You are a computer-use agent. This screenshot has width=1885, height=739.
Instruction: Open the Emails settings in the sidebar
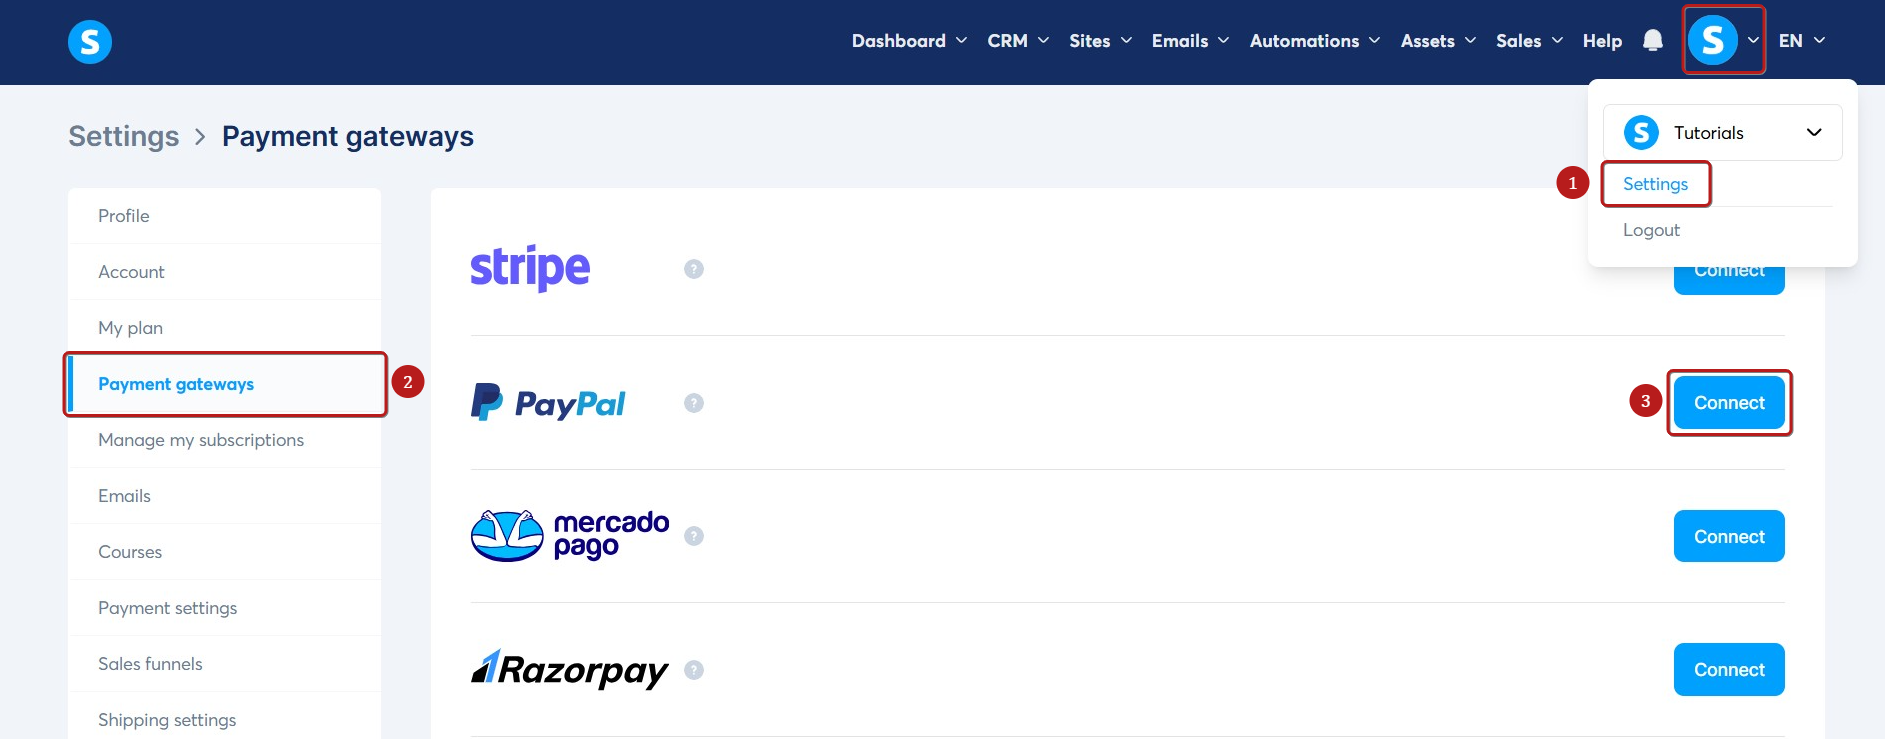225,496
